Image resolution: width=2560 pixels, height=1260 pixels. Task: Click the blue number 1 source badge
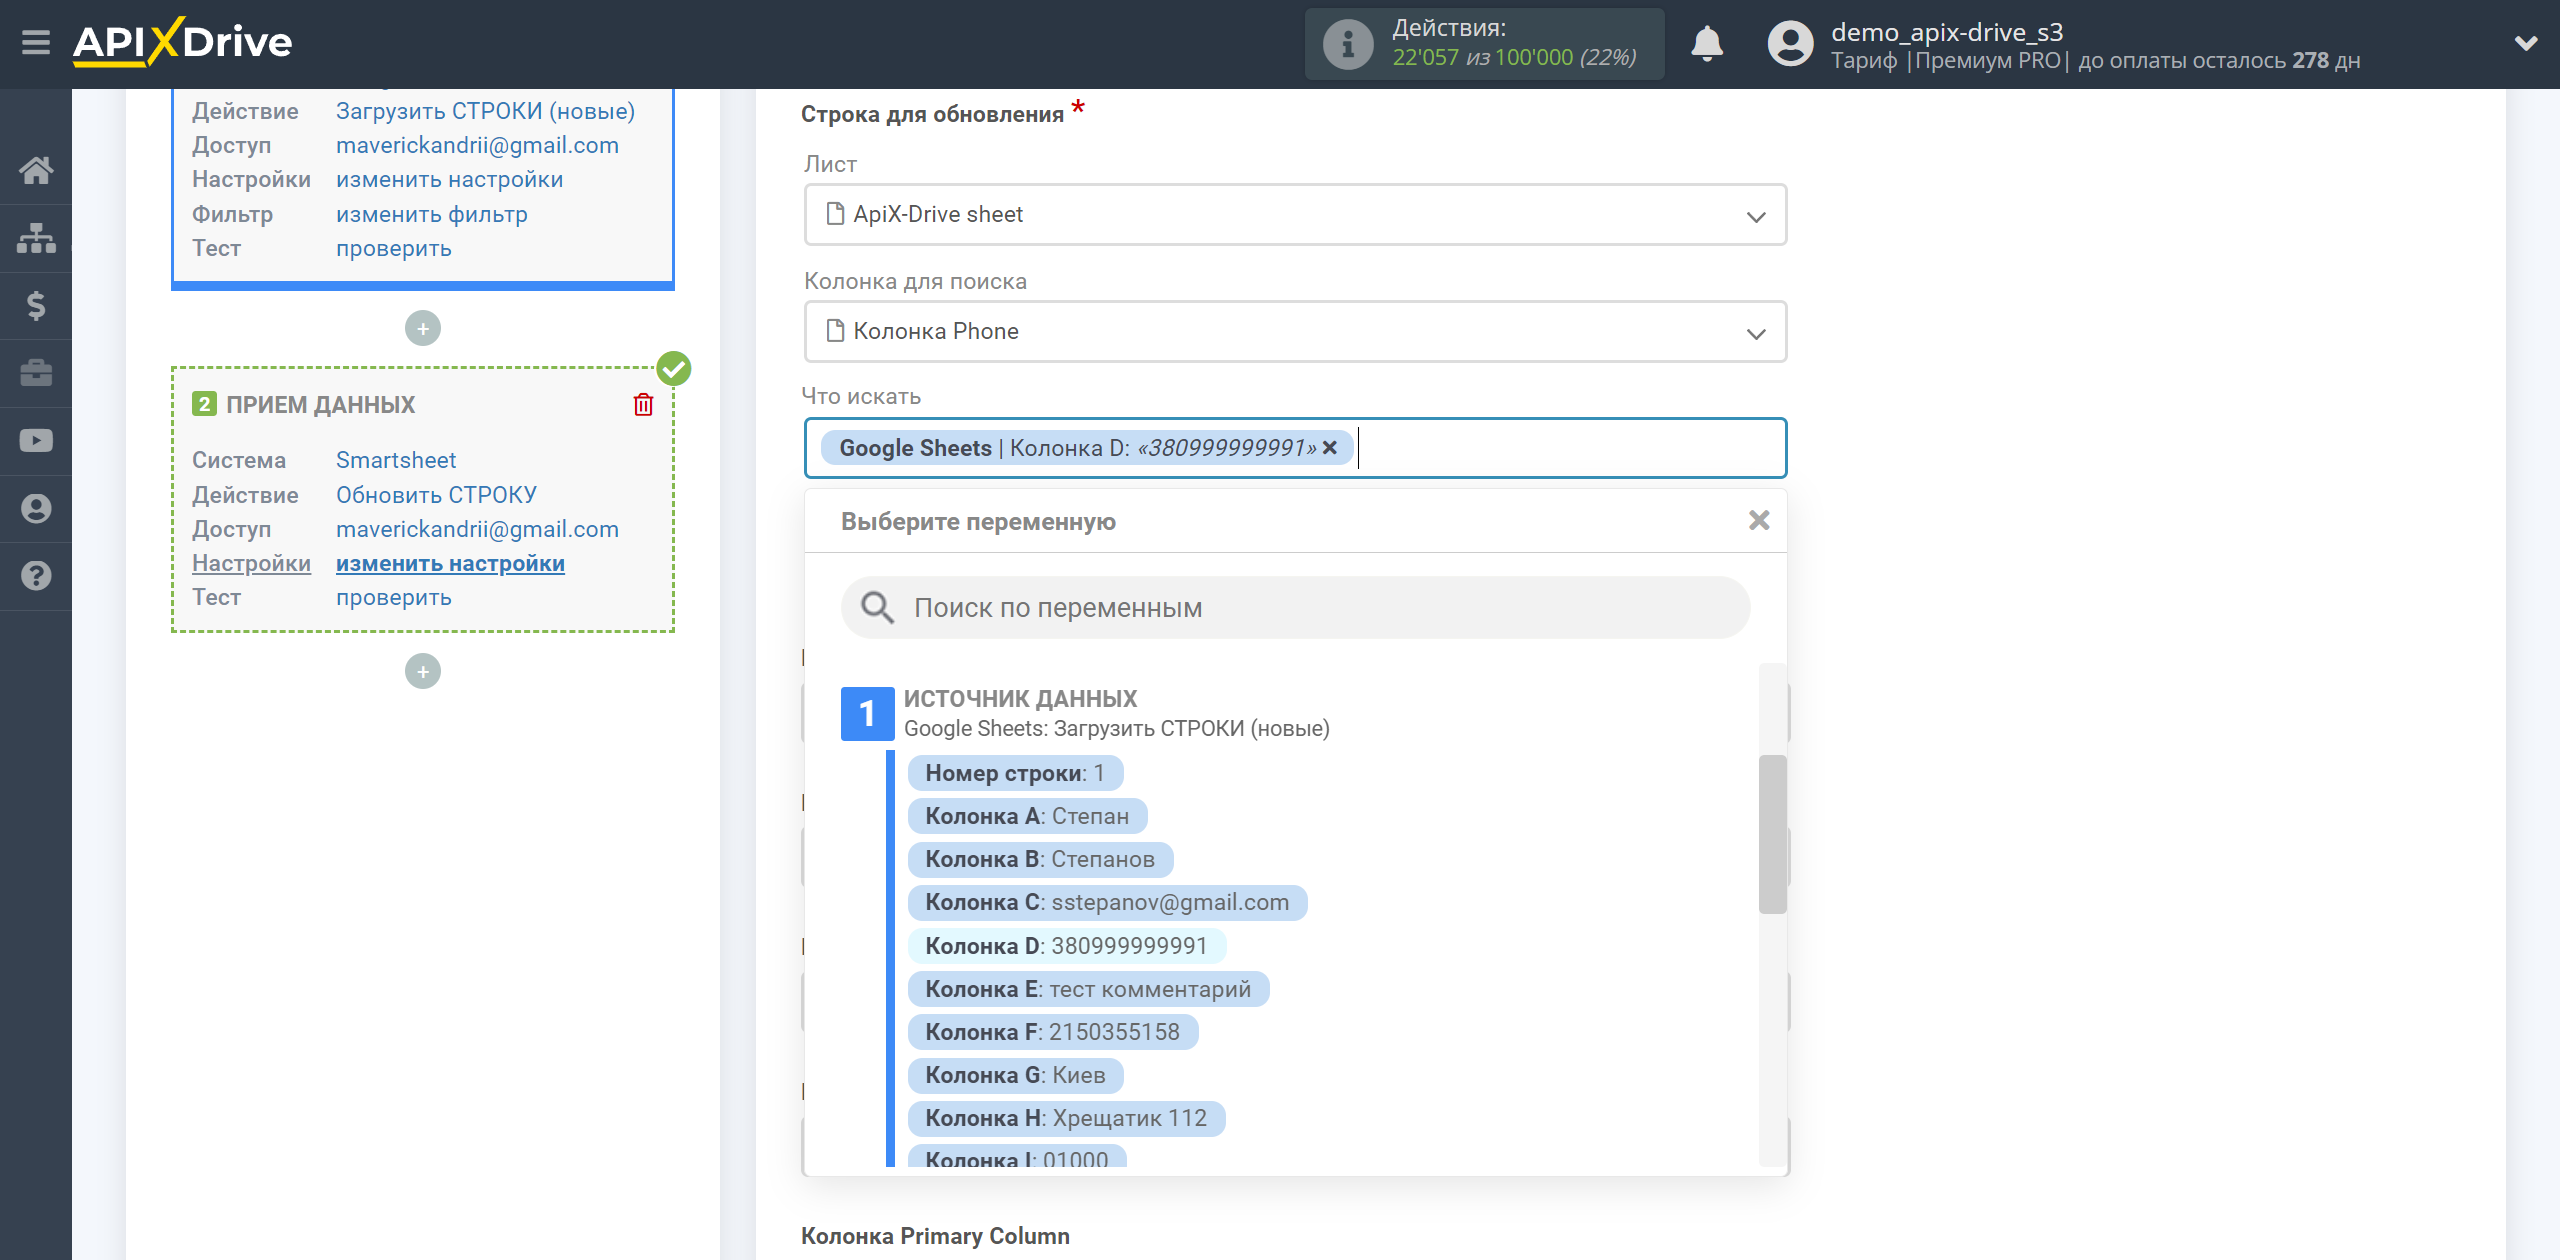[867, 713]
